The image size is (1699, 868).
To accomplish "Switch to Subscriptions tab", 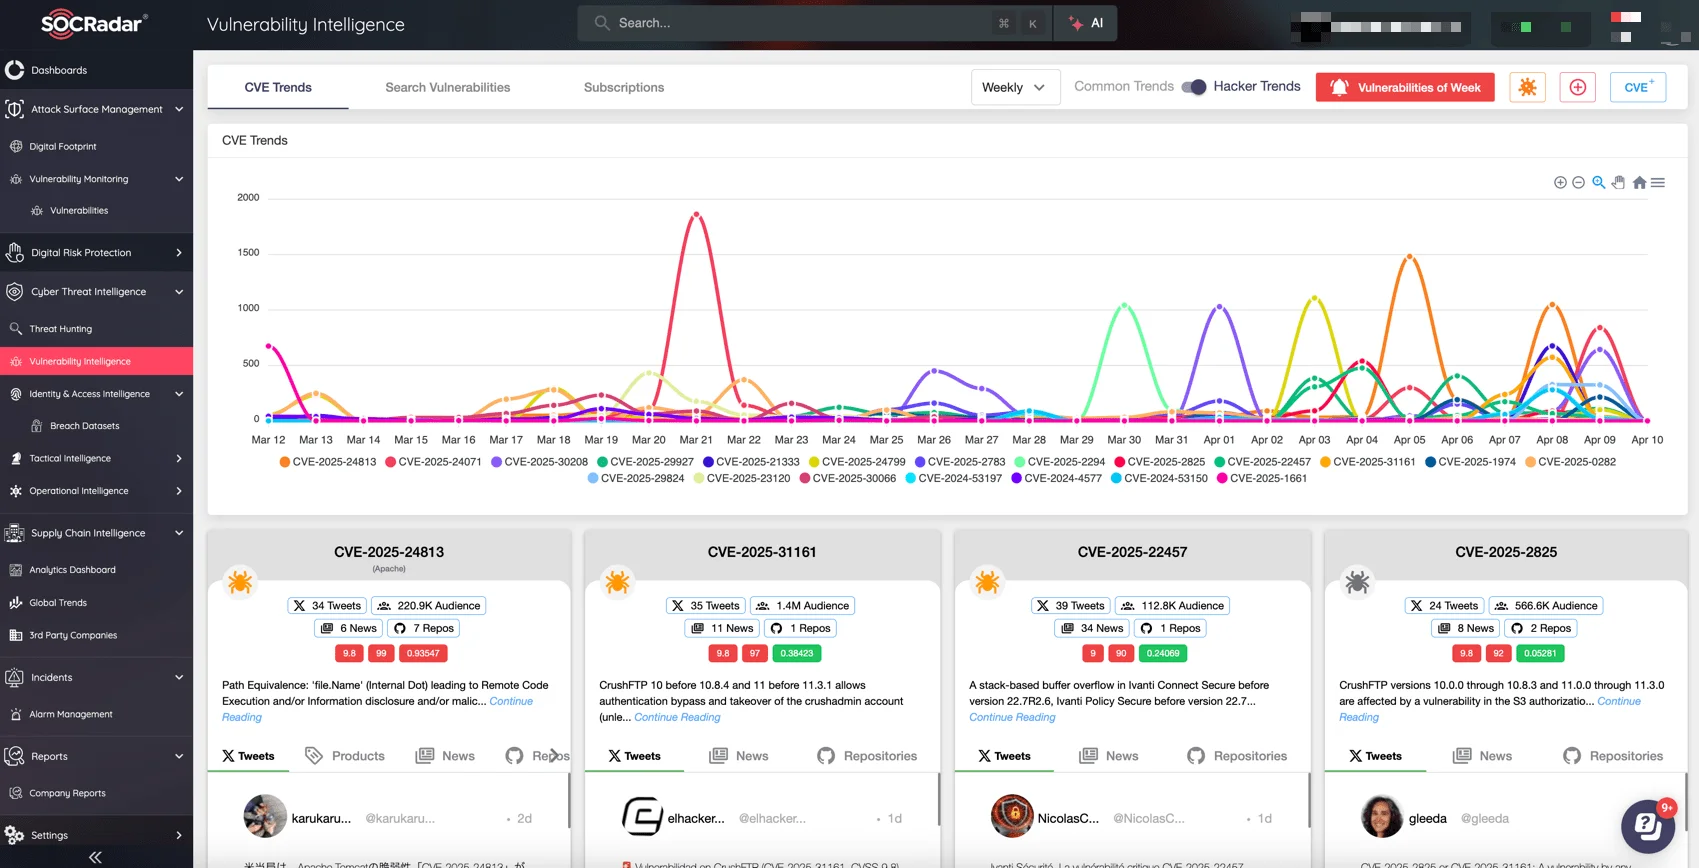I will (x=624, y=87).
